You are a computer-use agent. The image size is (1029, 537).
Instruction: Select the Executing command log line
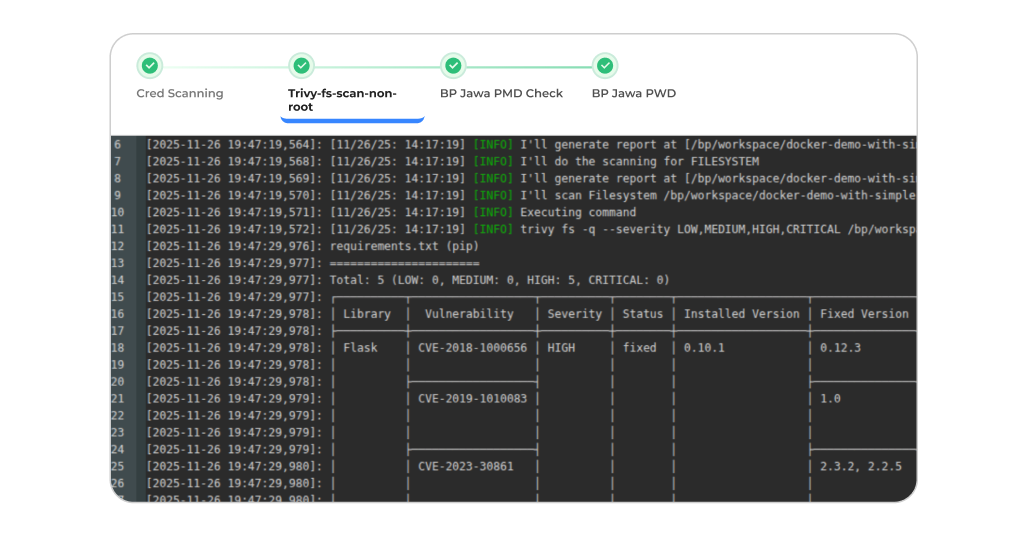click(x=578, y=212)
